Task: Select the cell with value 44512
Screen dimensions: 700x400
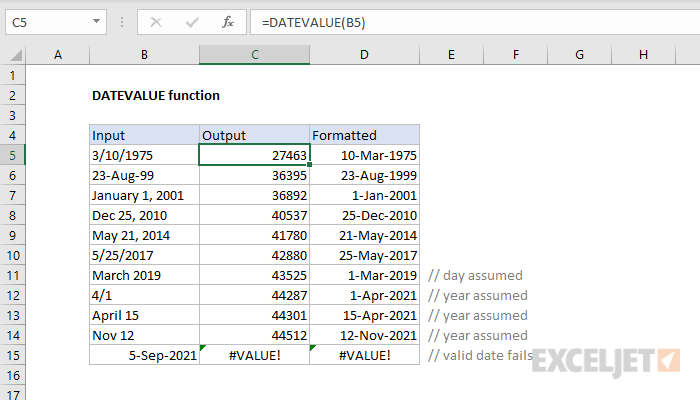Action: pyautogui.click(x=254, y=335)
